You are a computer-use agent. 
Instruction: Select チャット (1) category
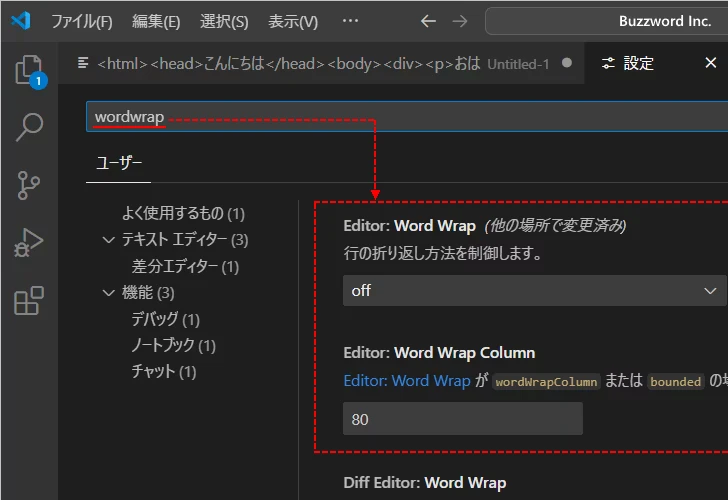pos(164,371)
